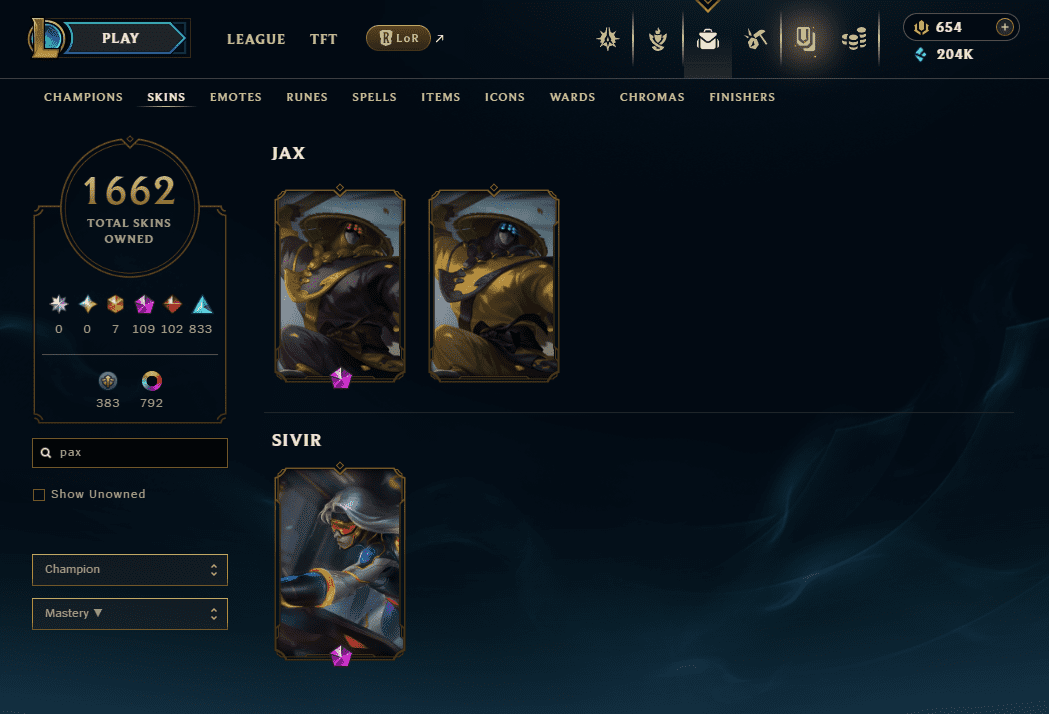Click the skin search field containing pax

(130, 453)
